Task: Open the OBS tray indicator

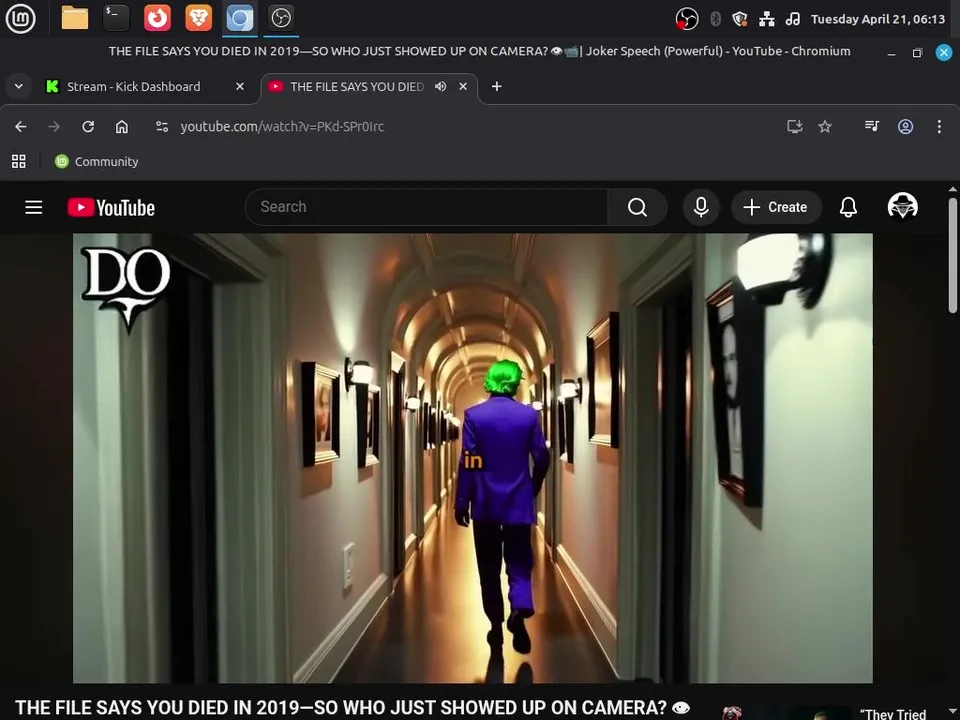Action: click(686, 19)
